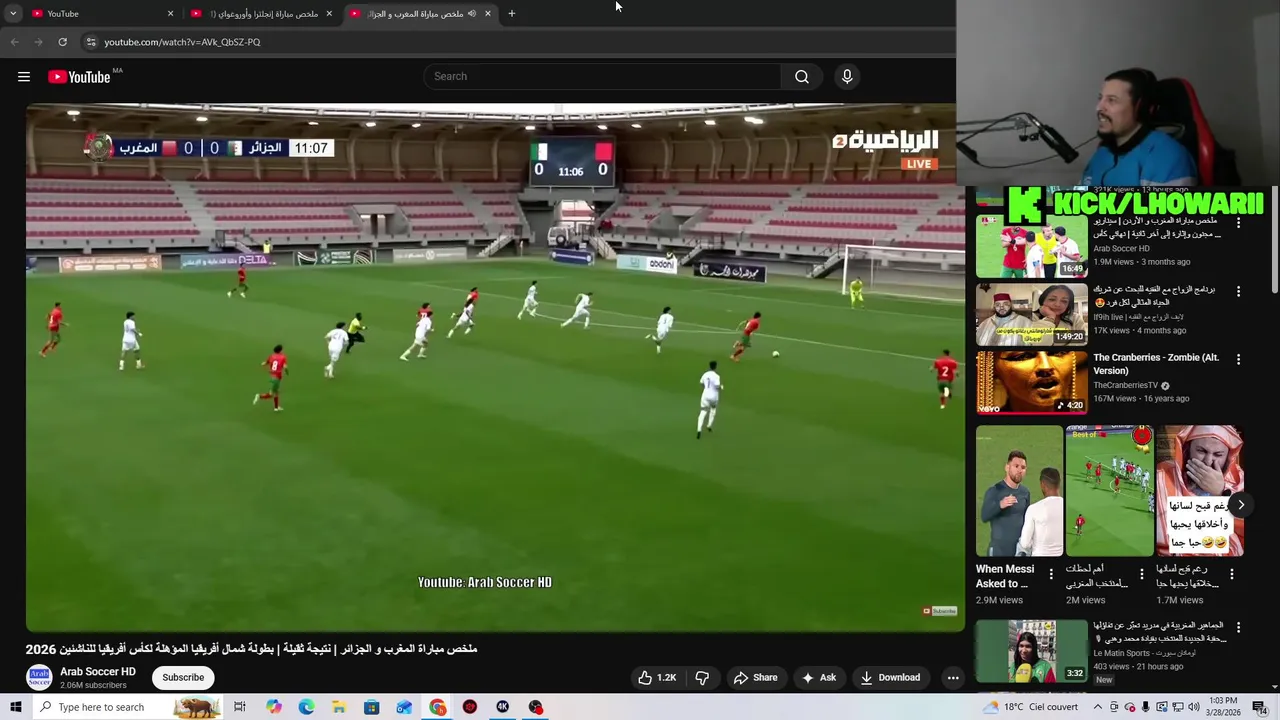Start voice search with the microphone icon
This screenshot has height=720, width=1280.
(847, 76)
